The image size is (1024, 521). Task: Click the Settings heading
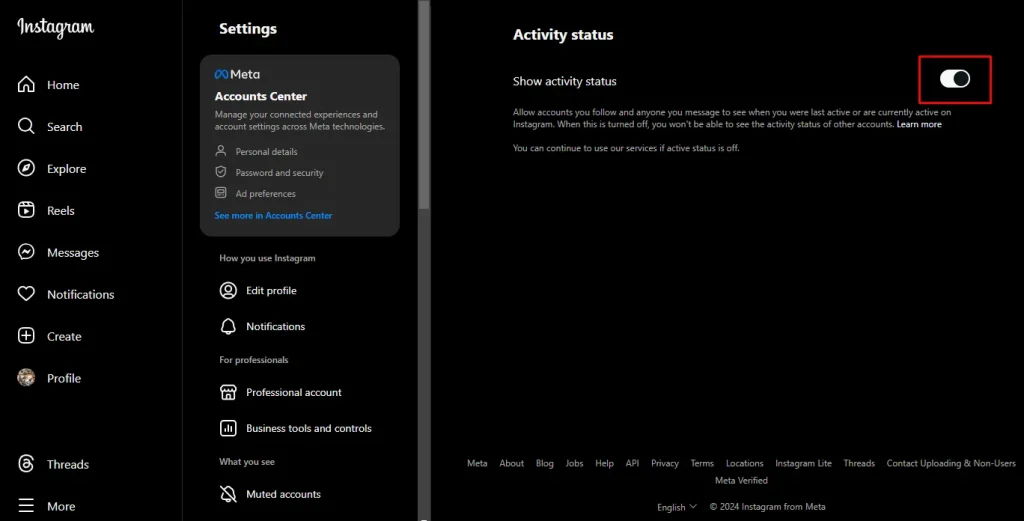(x=248, y=29)
